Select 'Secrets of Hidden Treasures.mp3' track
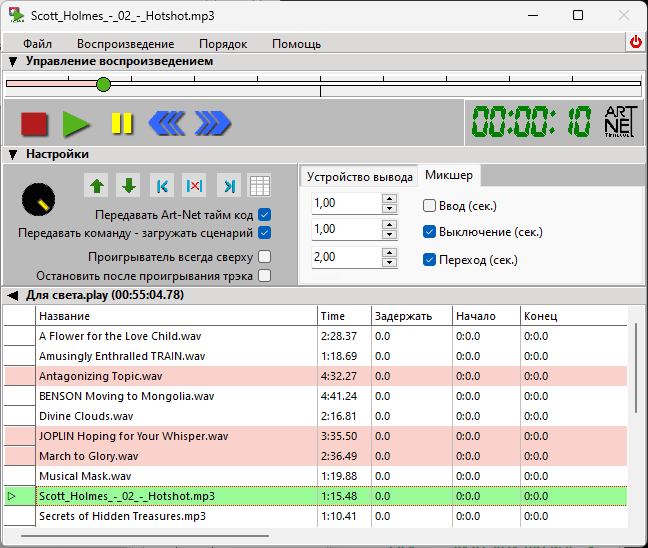The width and height of the screenshot is (648, 548). click(x=316, y=516)
